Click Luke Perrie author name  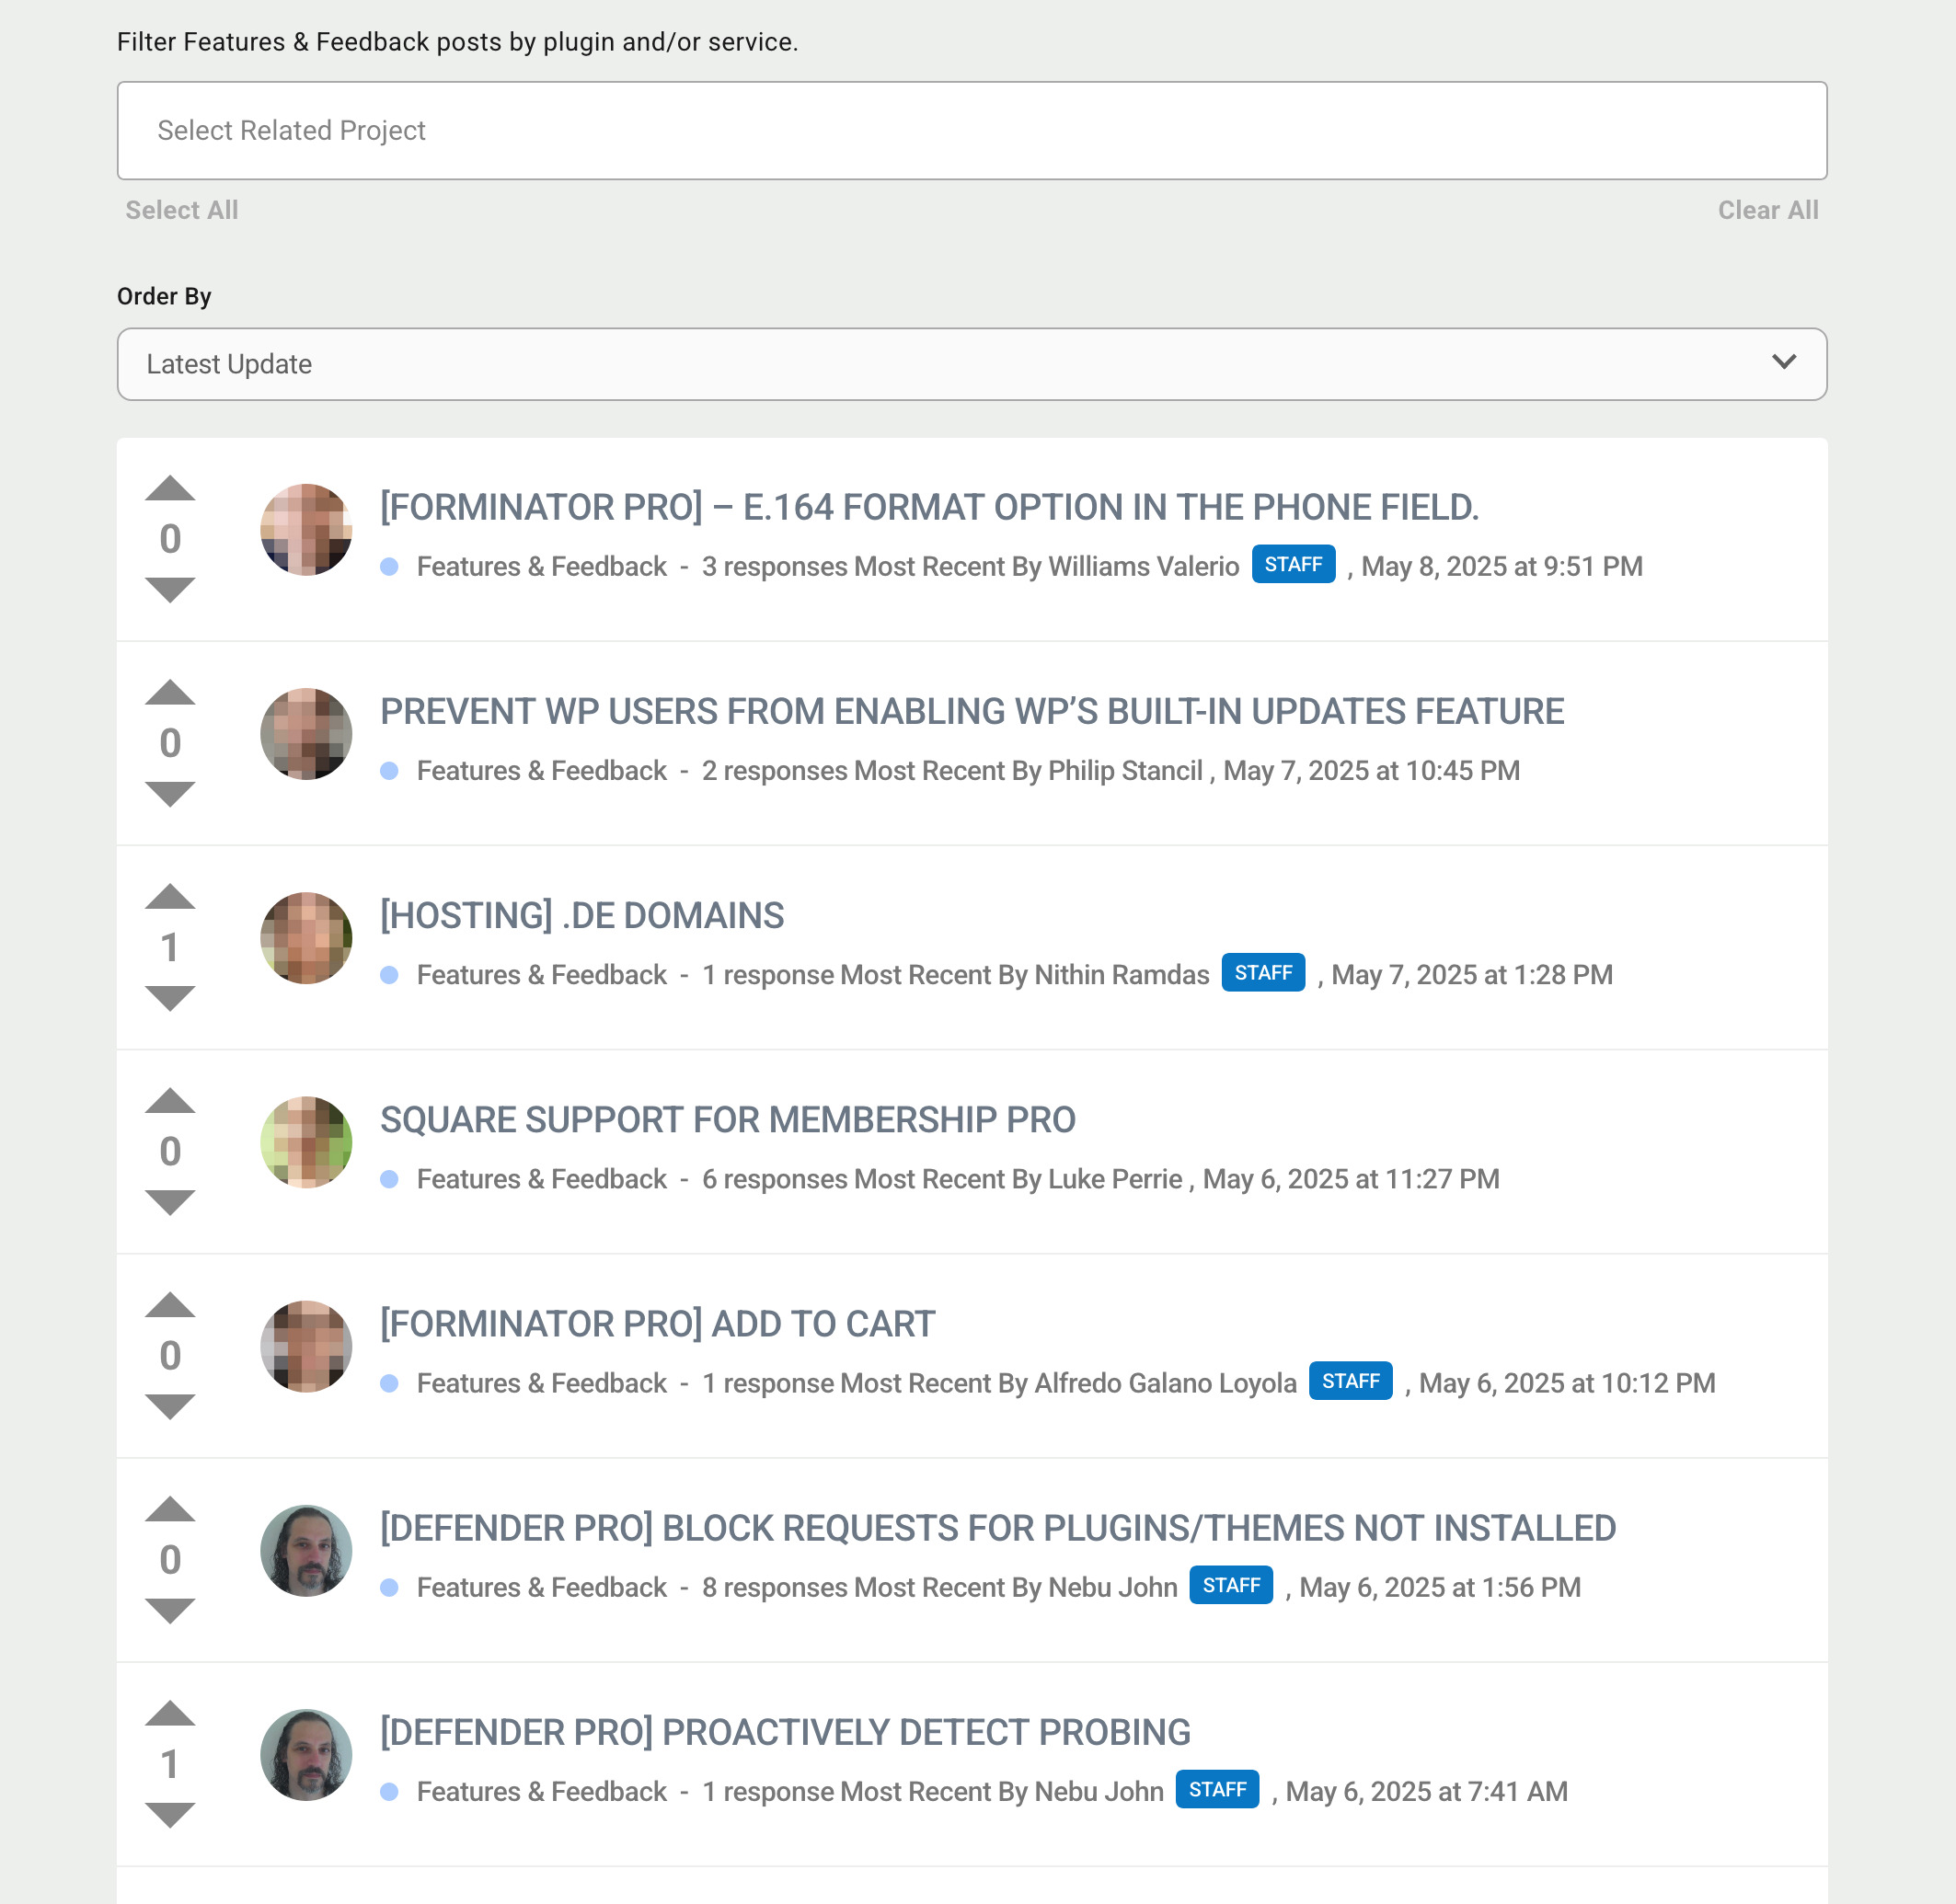tap(1115, 1179)
